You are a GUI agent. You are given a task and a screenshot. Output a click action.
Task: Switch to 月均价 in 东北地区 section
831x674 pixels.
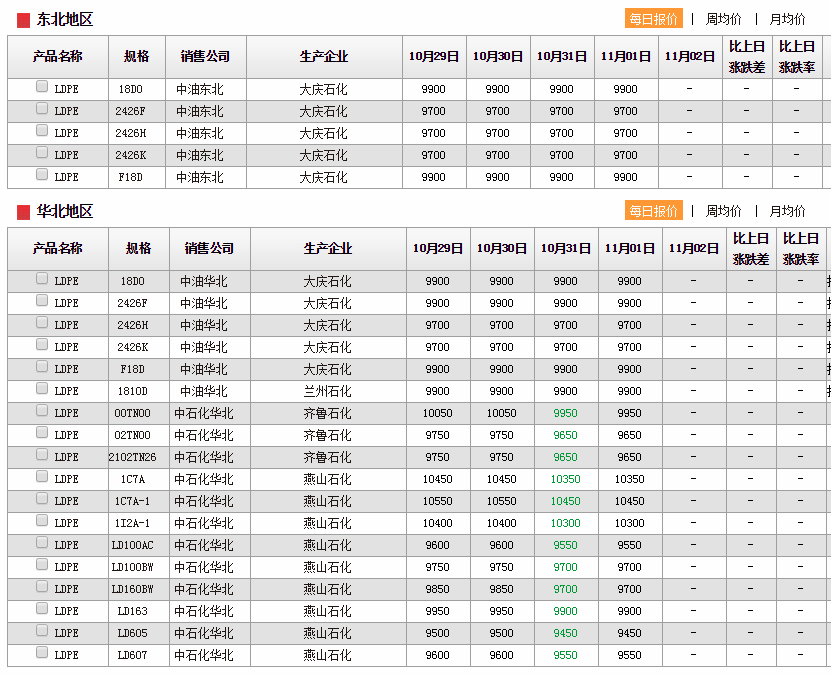point(787,19)
